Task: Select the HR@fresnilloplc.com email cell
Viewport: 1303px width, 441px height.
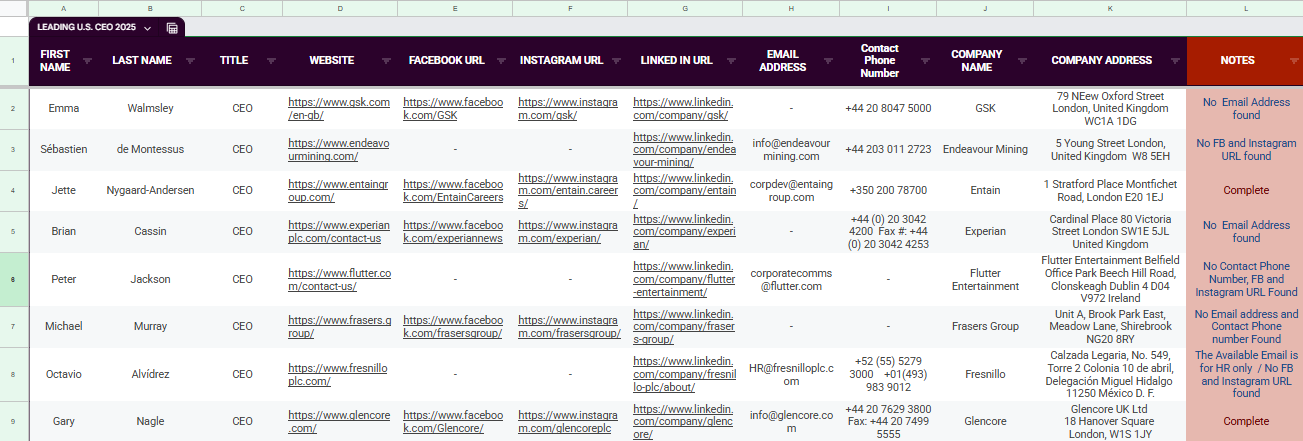Action: [791, 374]
